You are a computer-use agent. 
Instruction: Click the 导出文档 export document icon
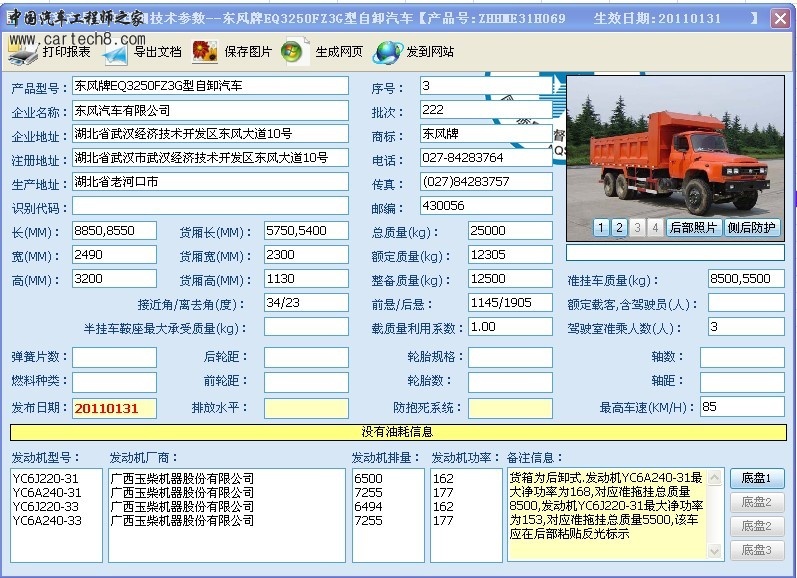(x=115, y=52)
